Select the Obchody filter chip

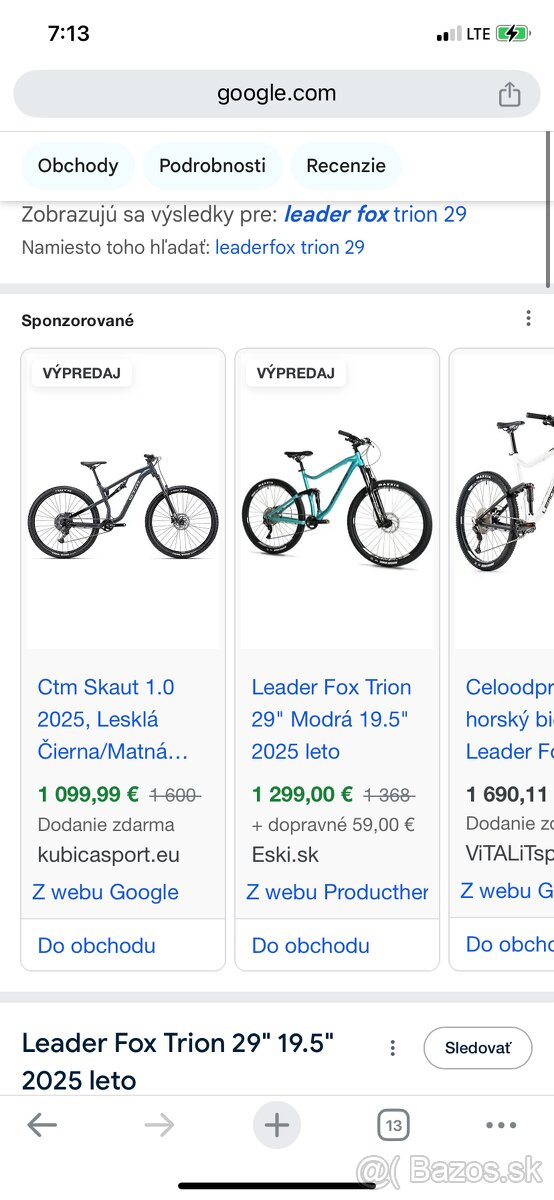tap(78, 166)
